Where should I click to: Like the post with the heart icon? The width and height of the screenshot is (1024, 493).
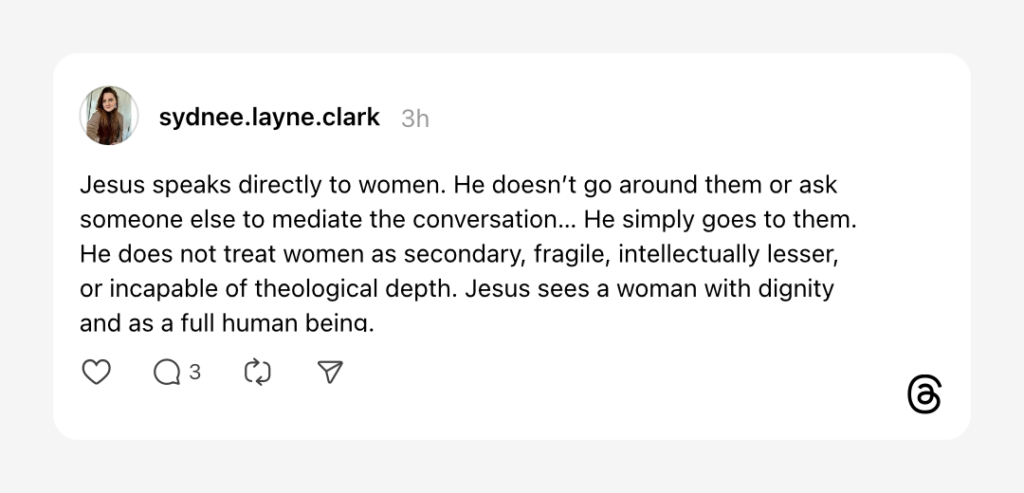(95, 372)
